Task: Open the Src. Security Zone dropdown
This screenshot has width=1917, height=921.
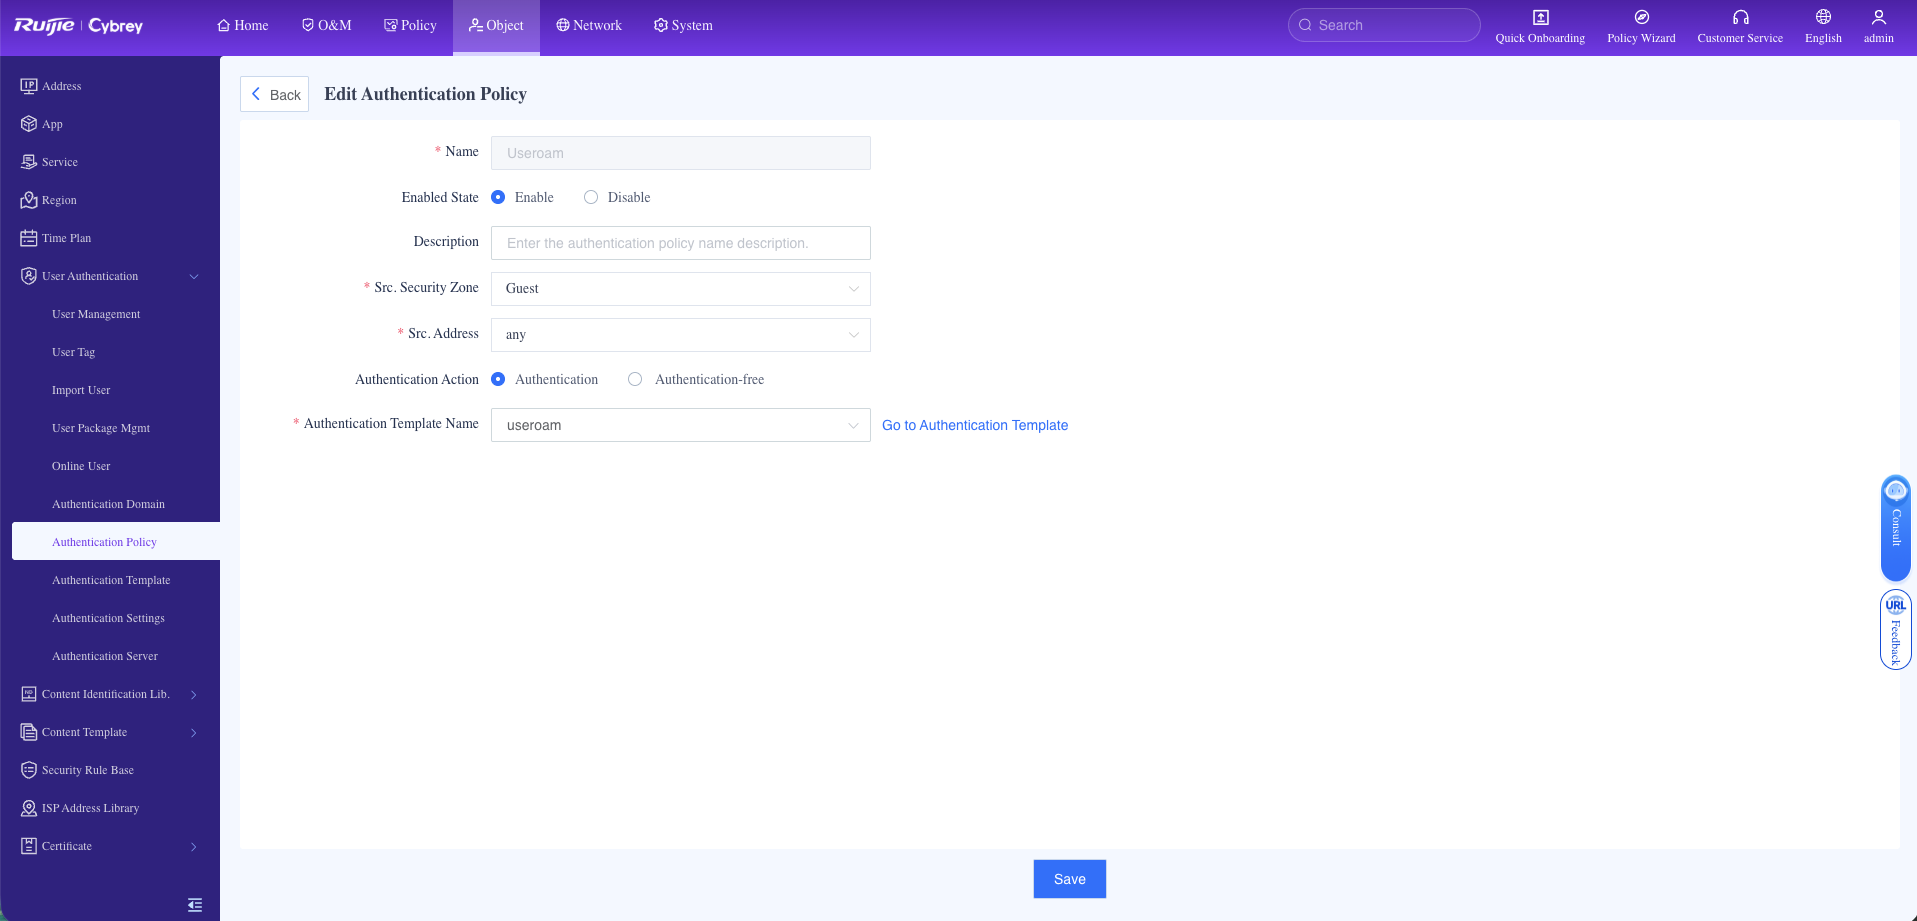Action: pos(680,289)
